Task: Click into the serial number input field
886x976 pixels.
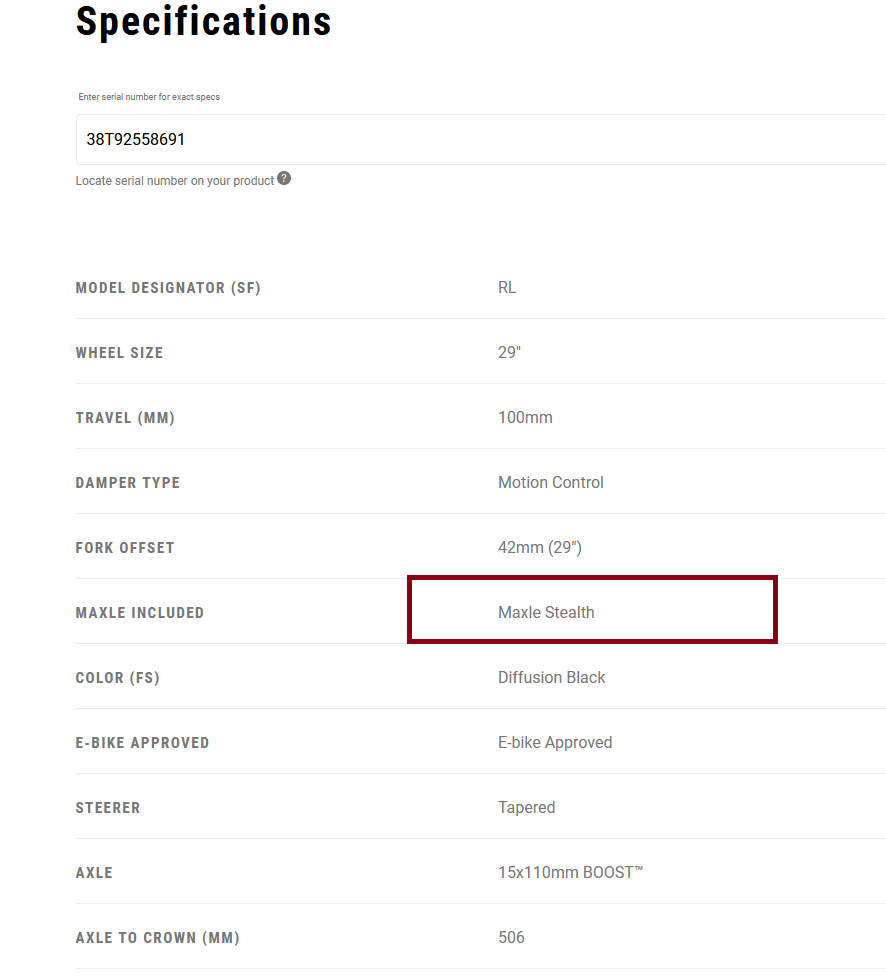Action: [480, 140]
